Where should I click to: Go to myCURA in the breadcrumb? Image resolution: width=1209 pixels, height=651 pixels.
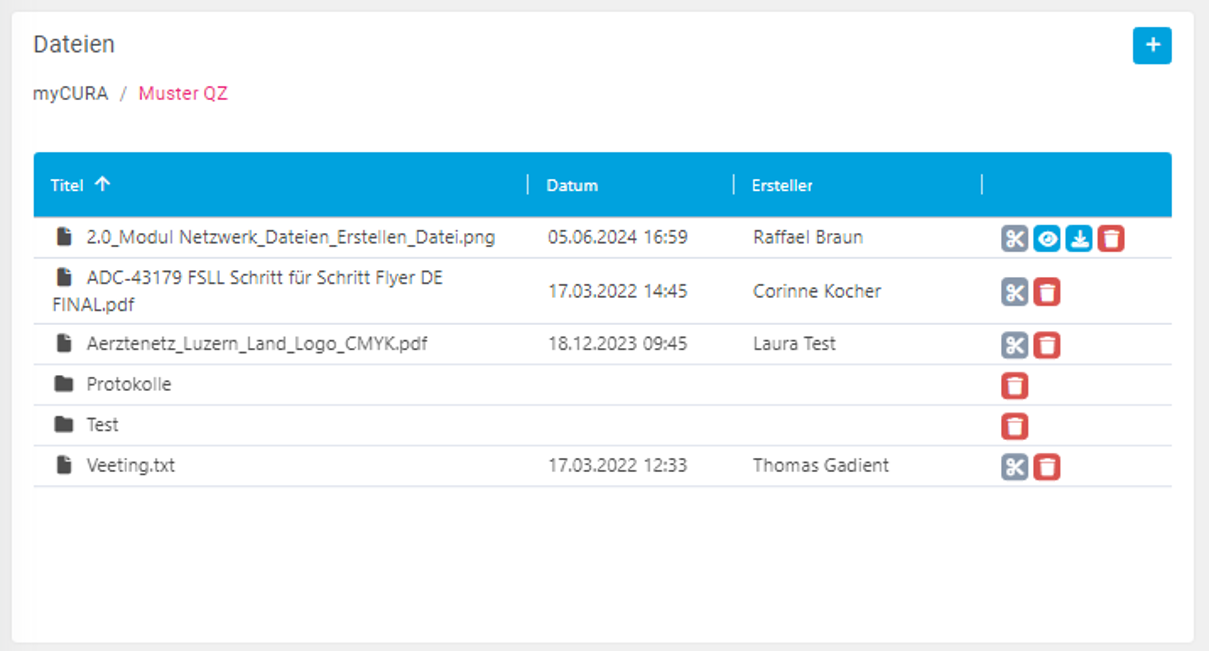click(x=70, y=94)
